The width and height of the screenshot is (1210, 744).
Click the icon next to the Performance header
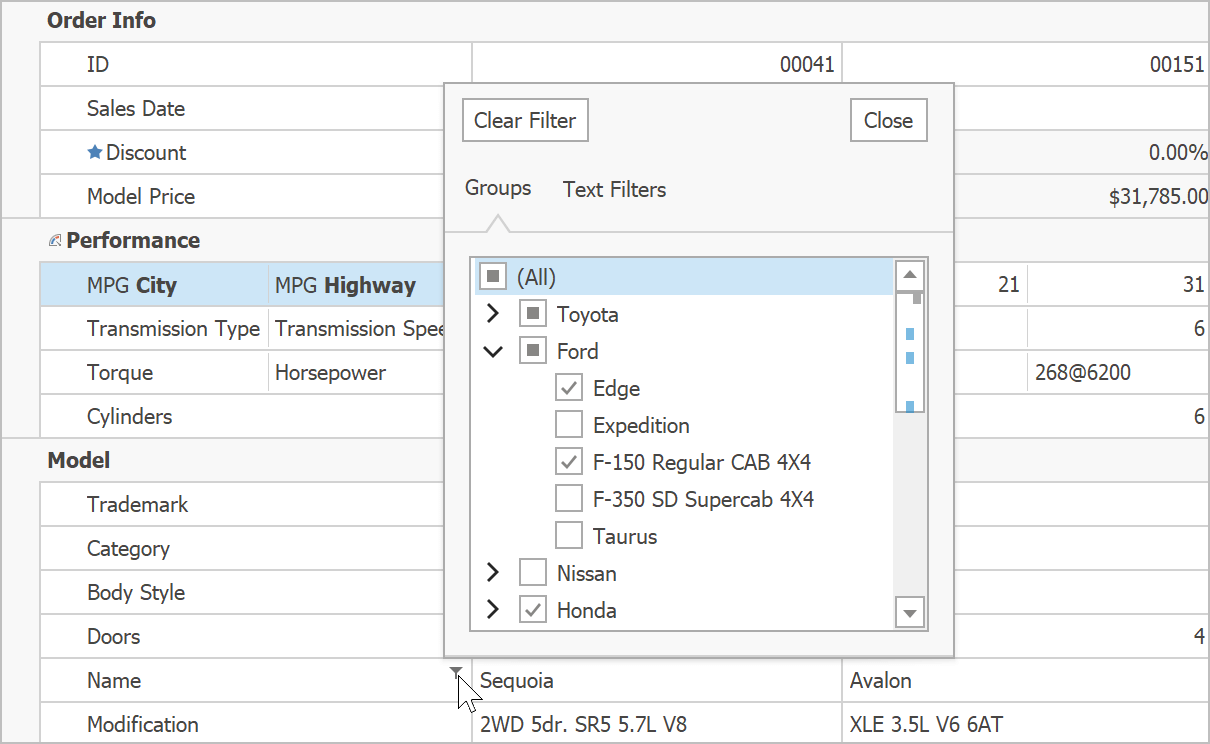click(55, 241)
